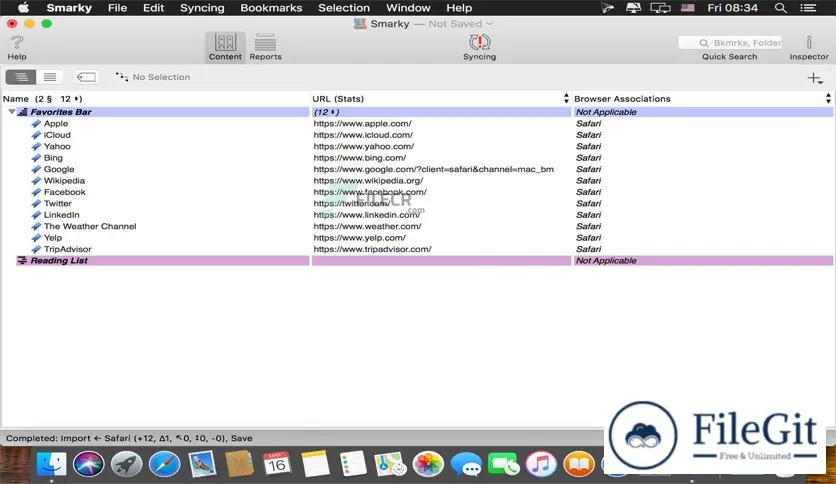This screenshot has height=484, width=836.
Task: Open the Help toolbar button
Action: pos(17,47)
